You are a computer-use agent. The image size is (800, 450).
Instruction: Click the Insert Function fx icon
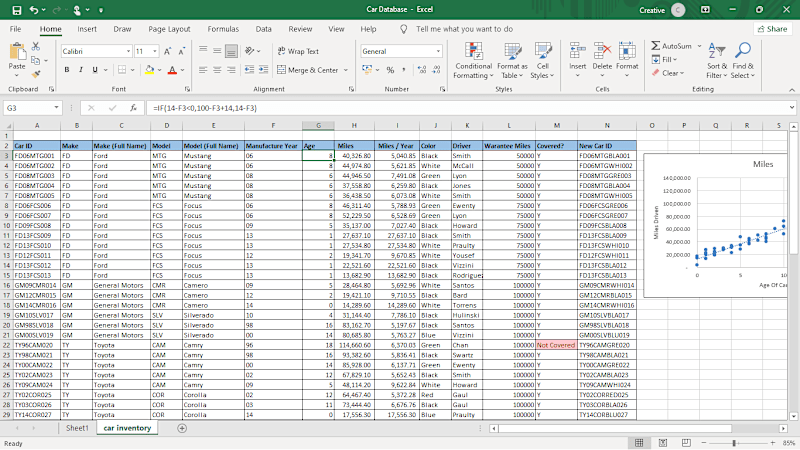tap(133, 108)
